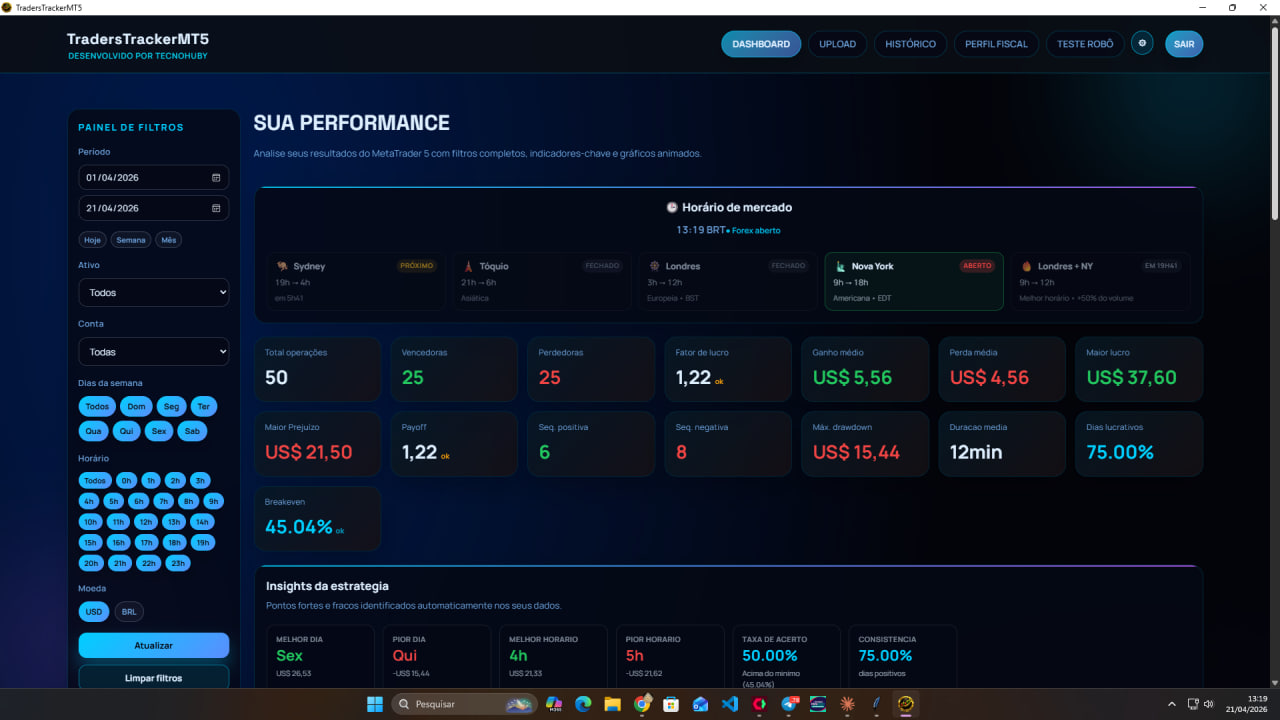Viewport: 1280px width, 720px height.
Task: Open the Perfil Fiscal tab
Action: pos(996,44)
